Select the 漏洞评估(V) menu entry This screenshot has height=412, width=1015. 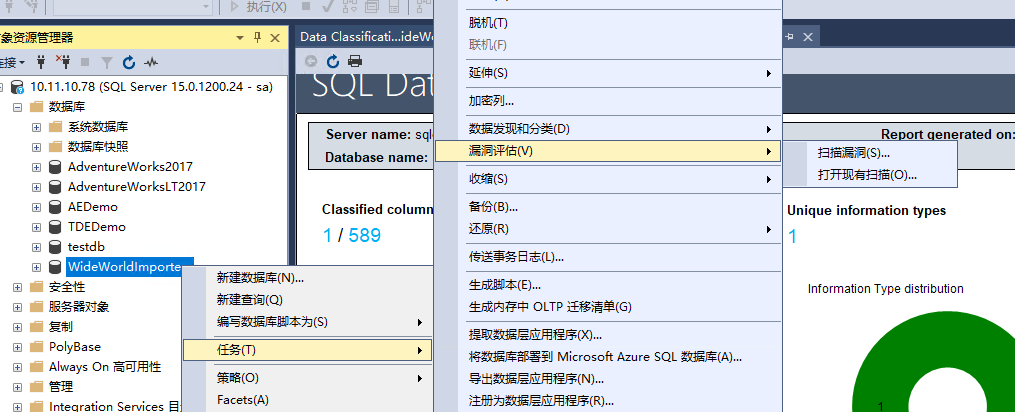click(x=607, y=151)
